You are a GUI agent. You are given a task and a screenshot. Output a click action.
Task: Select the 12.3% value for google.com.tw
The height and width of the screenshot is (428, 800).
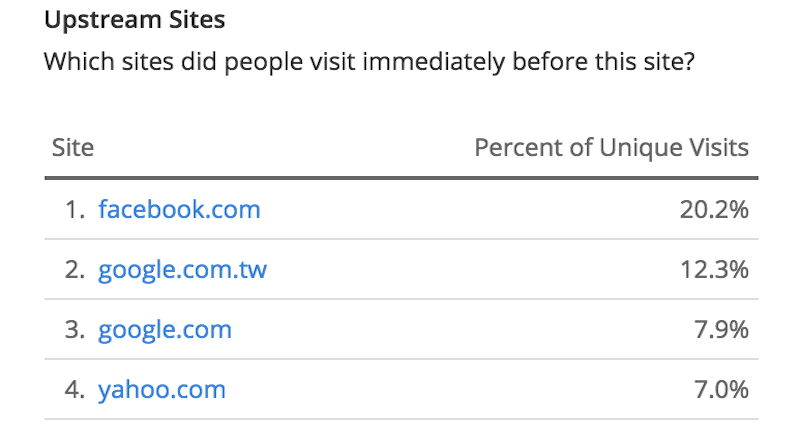pos(714,269)
